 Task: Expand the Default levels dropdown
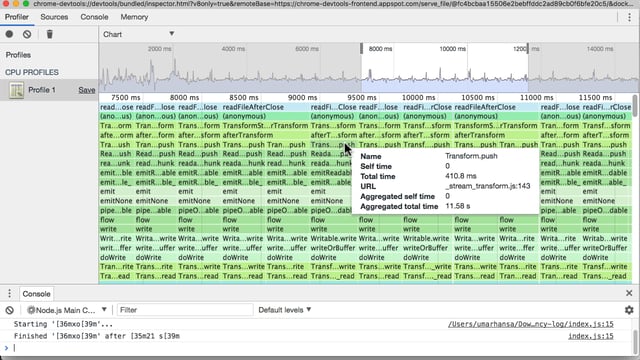coord(284,310)
